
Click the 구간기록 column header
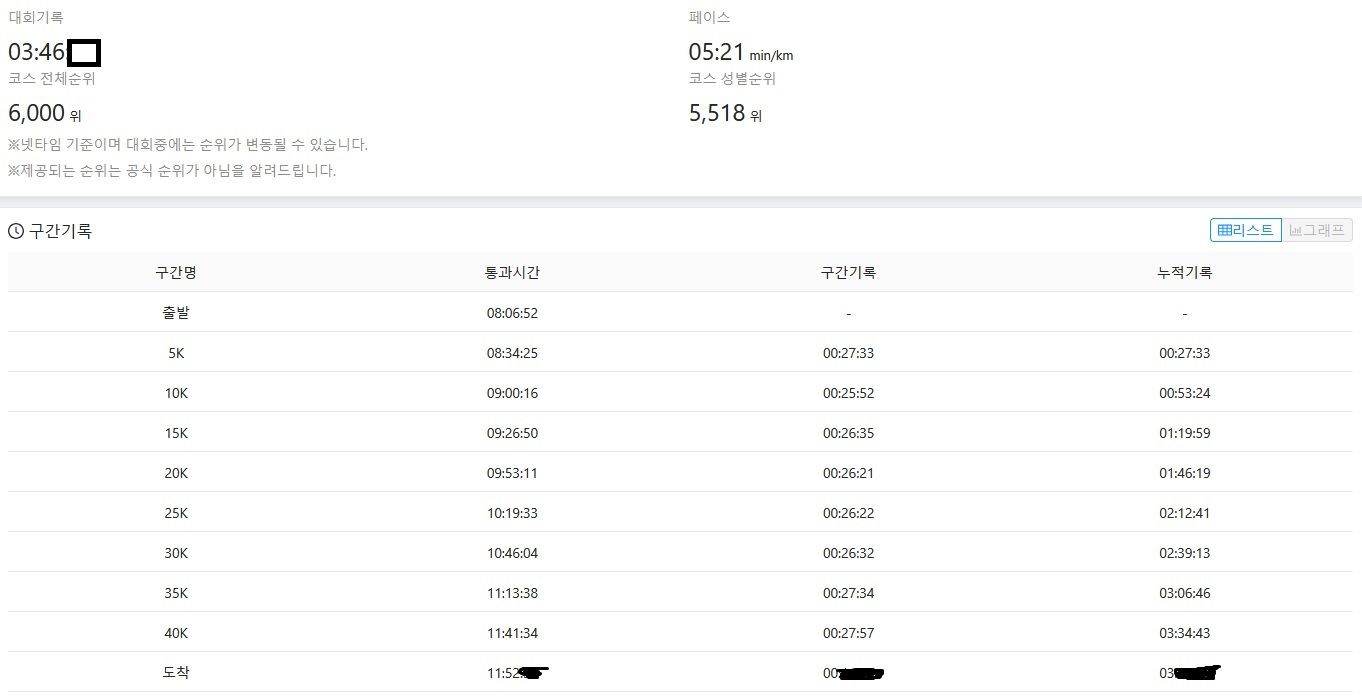click(848, 272)
